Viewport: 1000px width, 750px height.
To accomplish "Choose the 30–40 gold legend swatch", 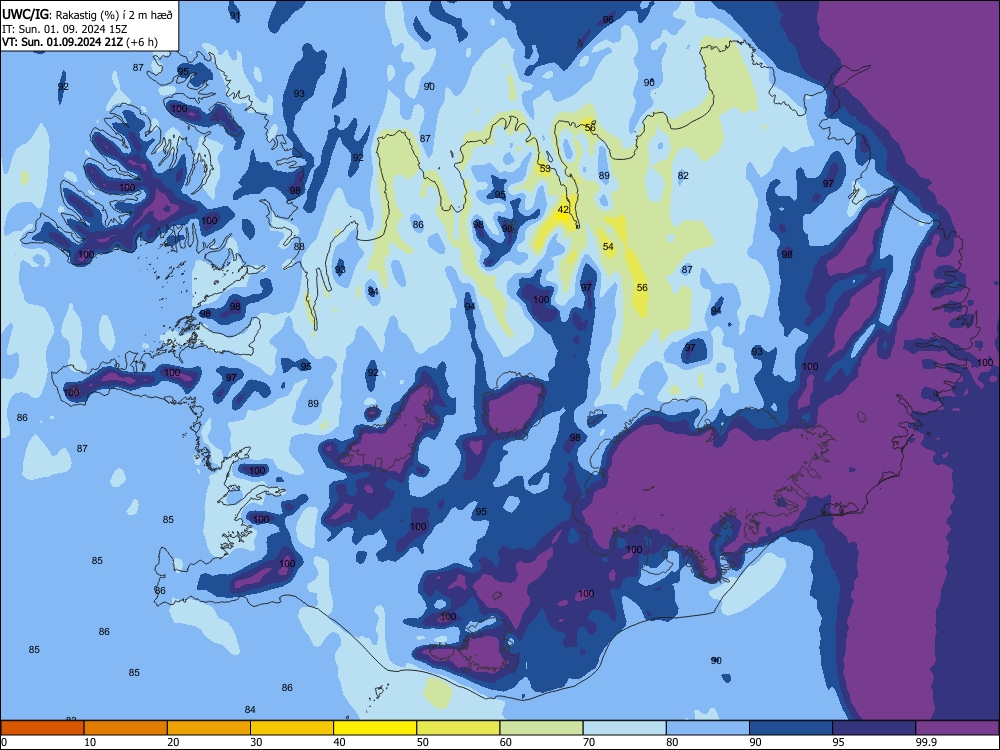I will (292, 728).
